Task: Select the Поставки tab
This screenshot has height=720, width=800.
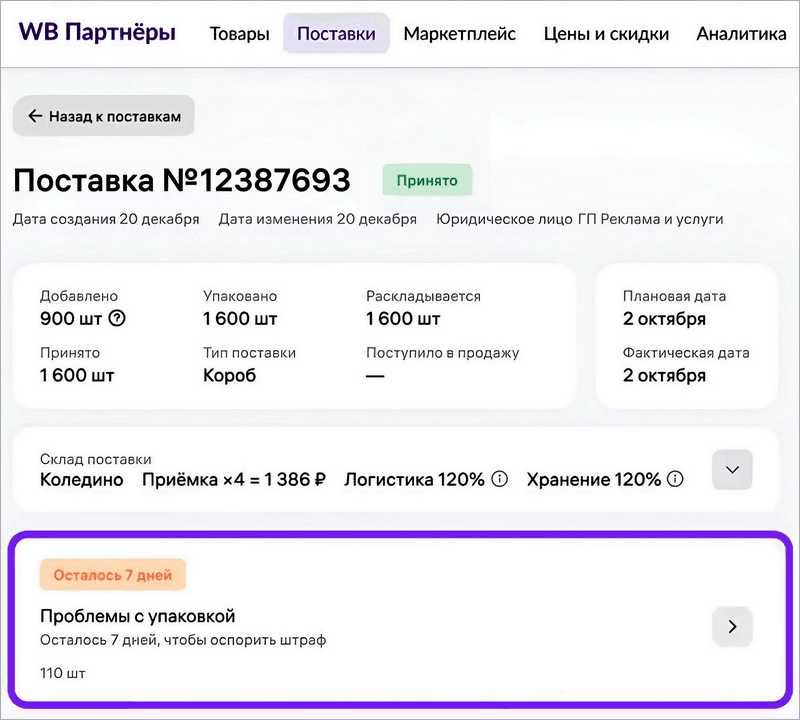Action: click(336, 34)
